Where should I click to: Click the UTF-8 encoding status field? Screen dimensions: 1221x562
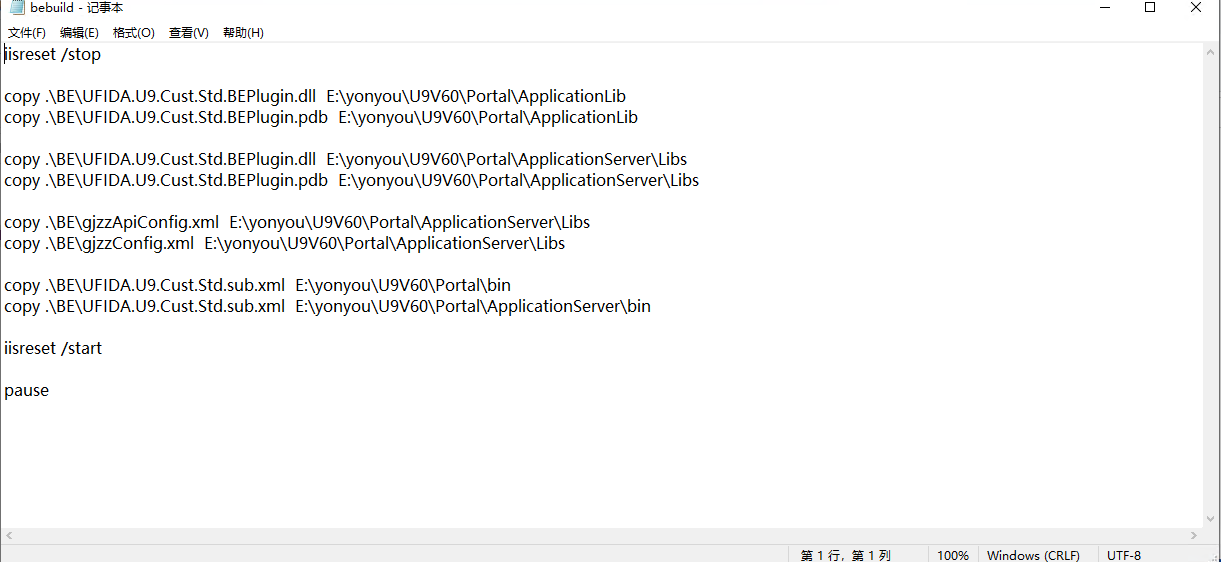point(1124,555)
